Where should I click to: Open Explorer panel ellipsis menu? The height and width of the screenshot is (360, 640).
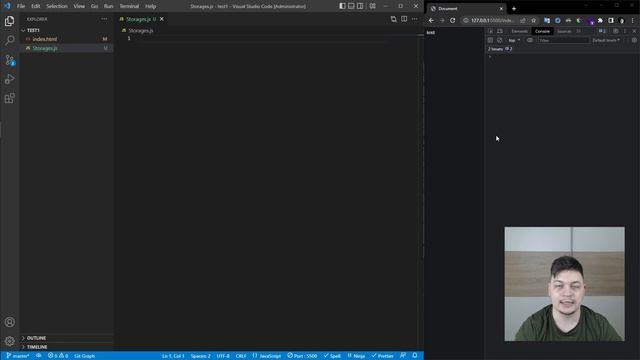(104, 19)
